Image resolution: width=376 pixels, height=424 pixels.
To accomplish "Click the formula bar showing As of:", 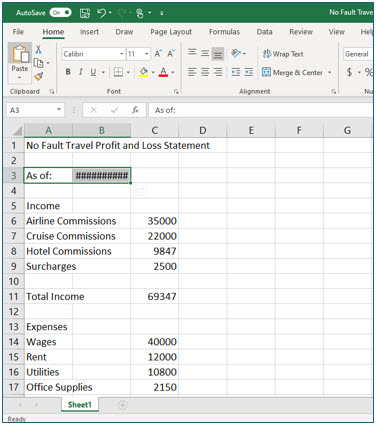I will 262,110.
